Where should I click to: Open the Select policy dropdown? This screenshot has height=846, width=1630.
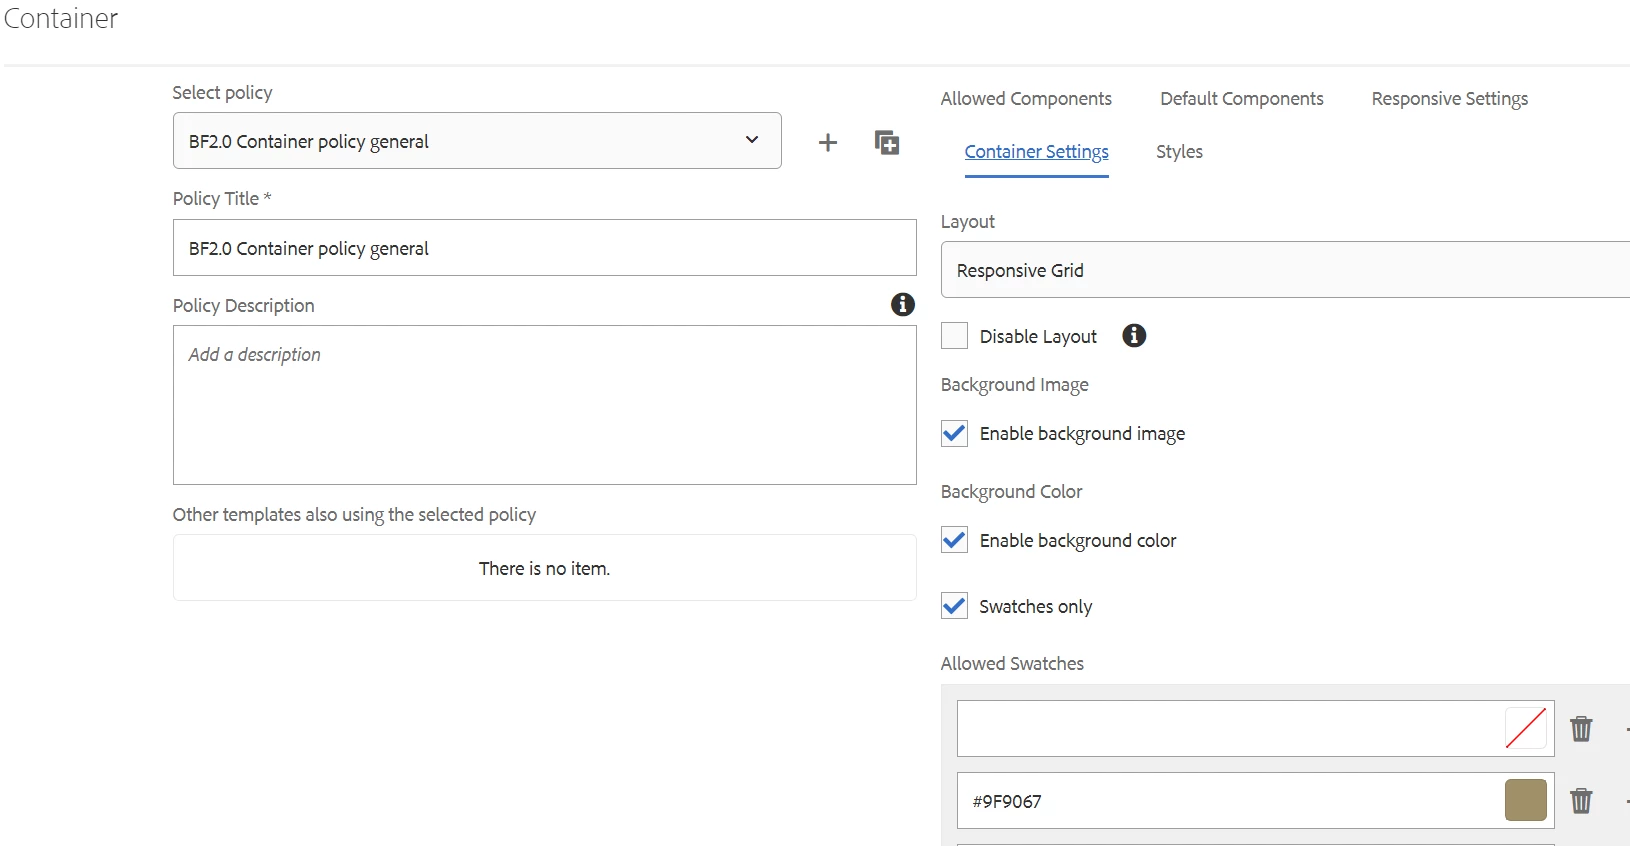click(x=477, y=141)
